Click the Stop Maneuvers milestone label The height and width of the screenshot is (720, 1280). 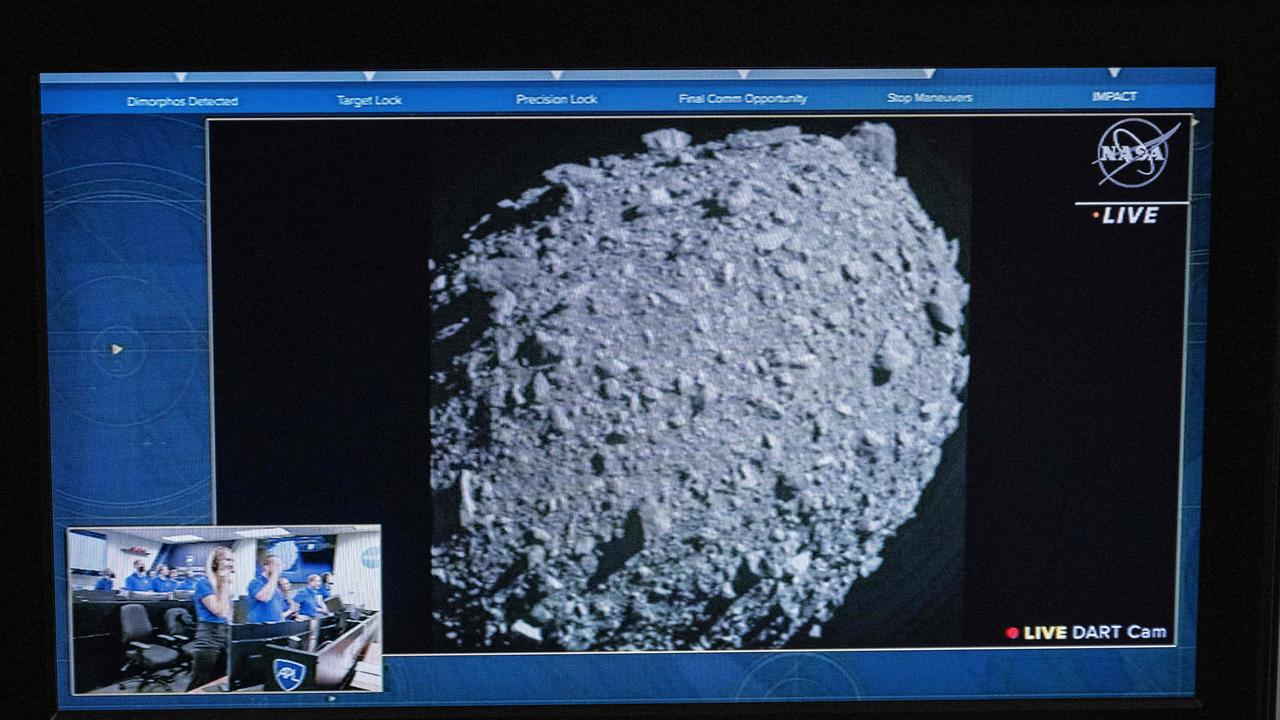(929, 98)
